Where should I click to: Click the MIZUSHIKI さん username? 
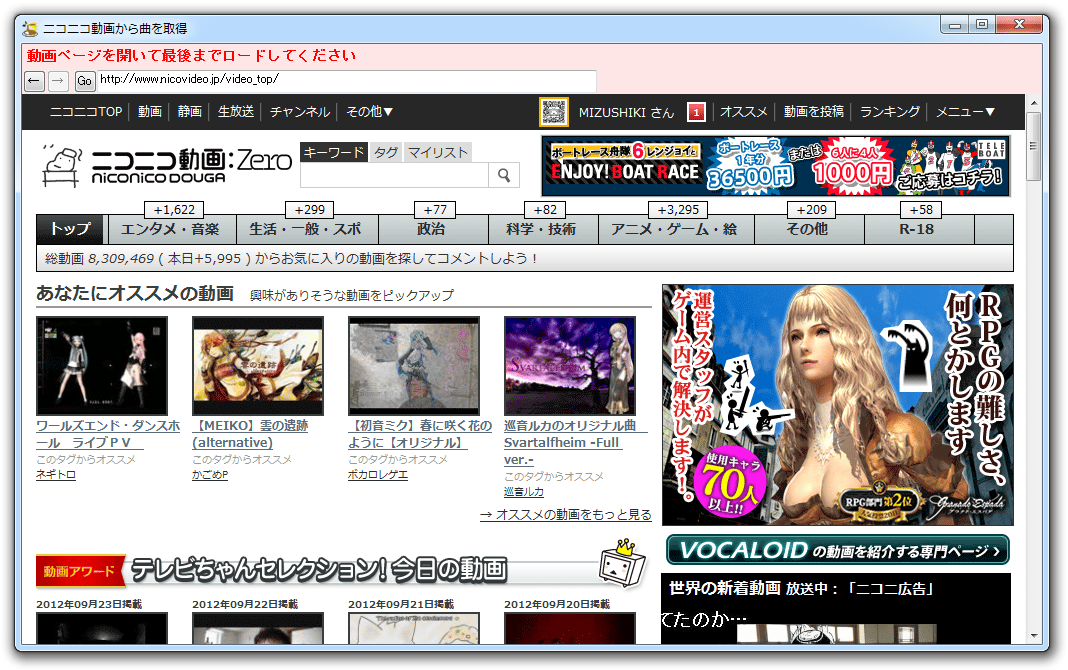(626, 112)
